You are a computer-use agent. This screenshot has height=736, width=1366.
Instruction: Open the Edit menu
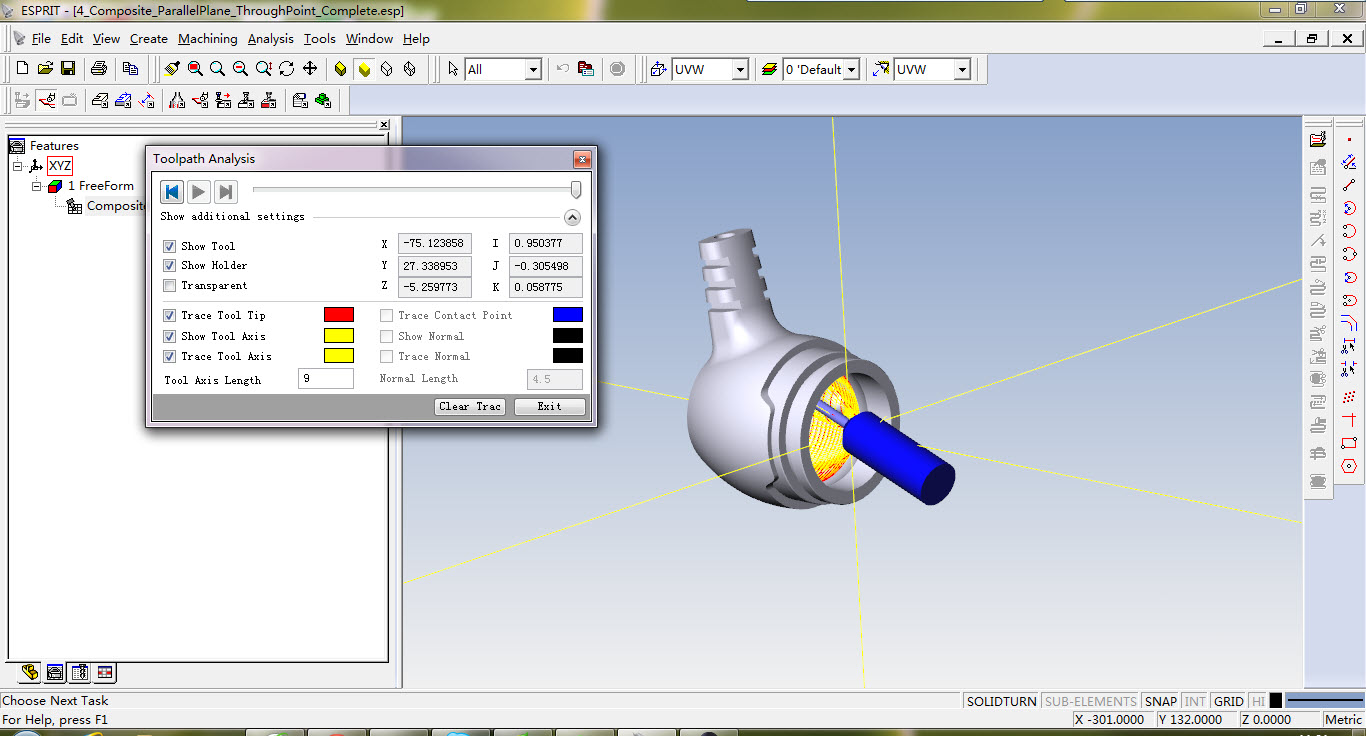(72, 39)
